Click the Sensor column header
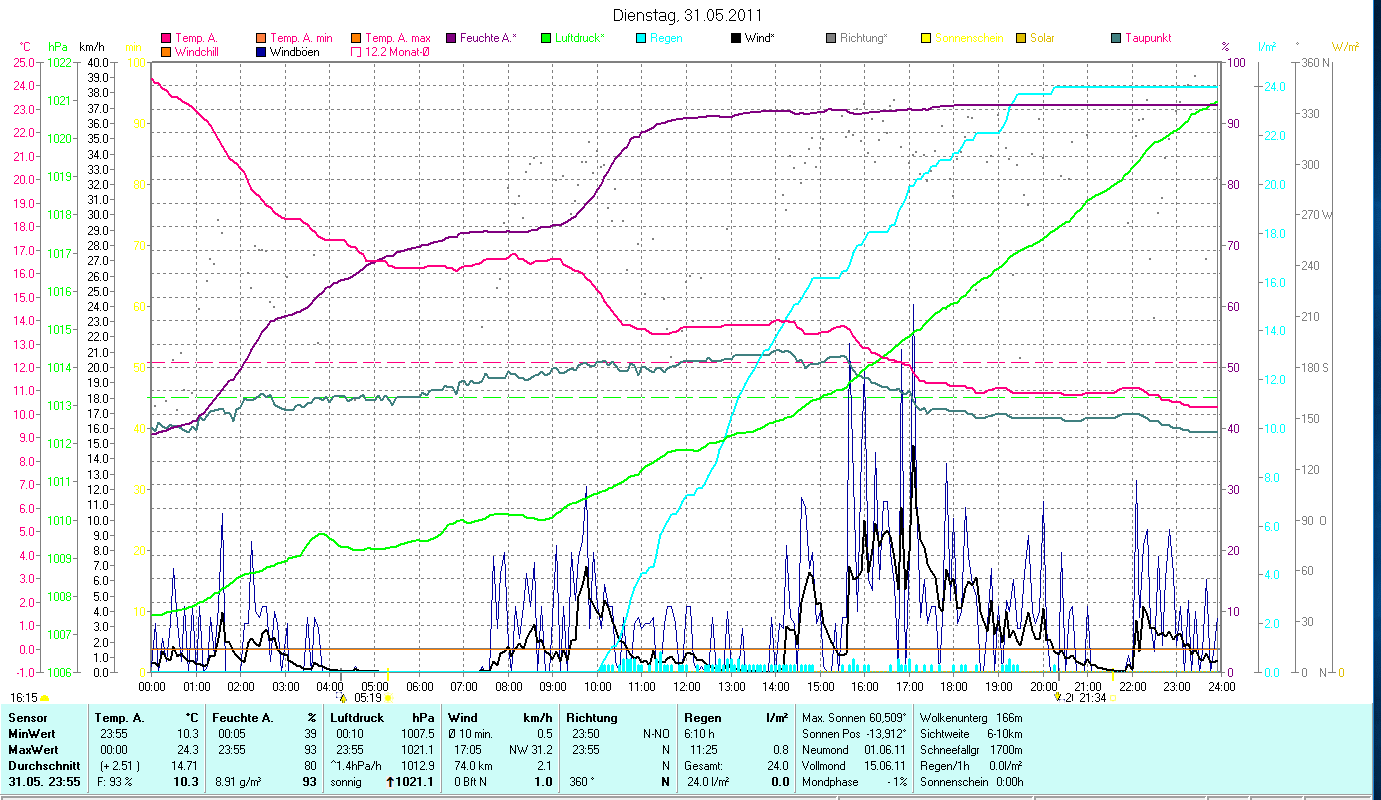Screen dimensions: 1381x800 click(x=27, y=718)
